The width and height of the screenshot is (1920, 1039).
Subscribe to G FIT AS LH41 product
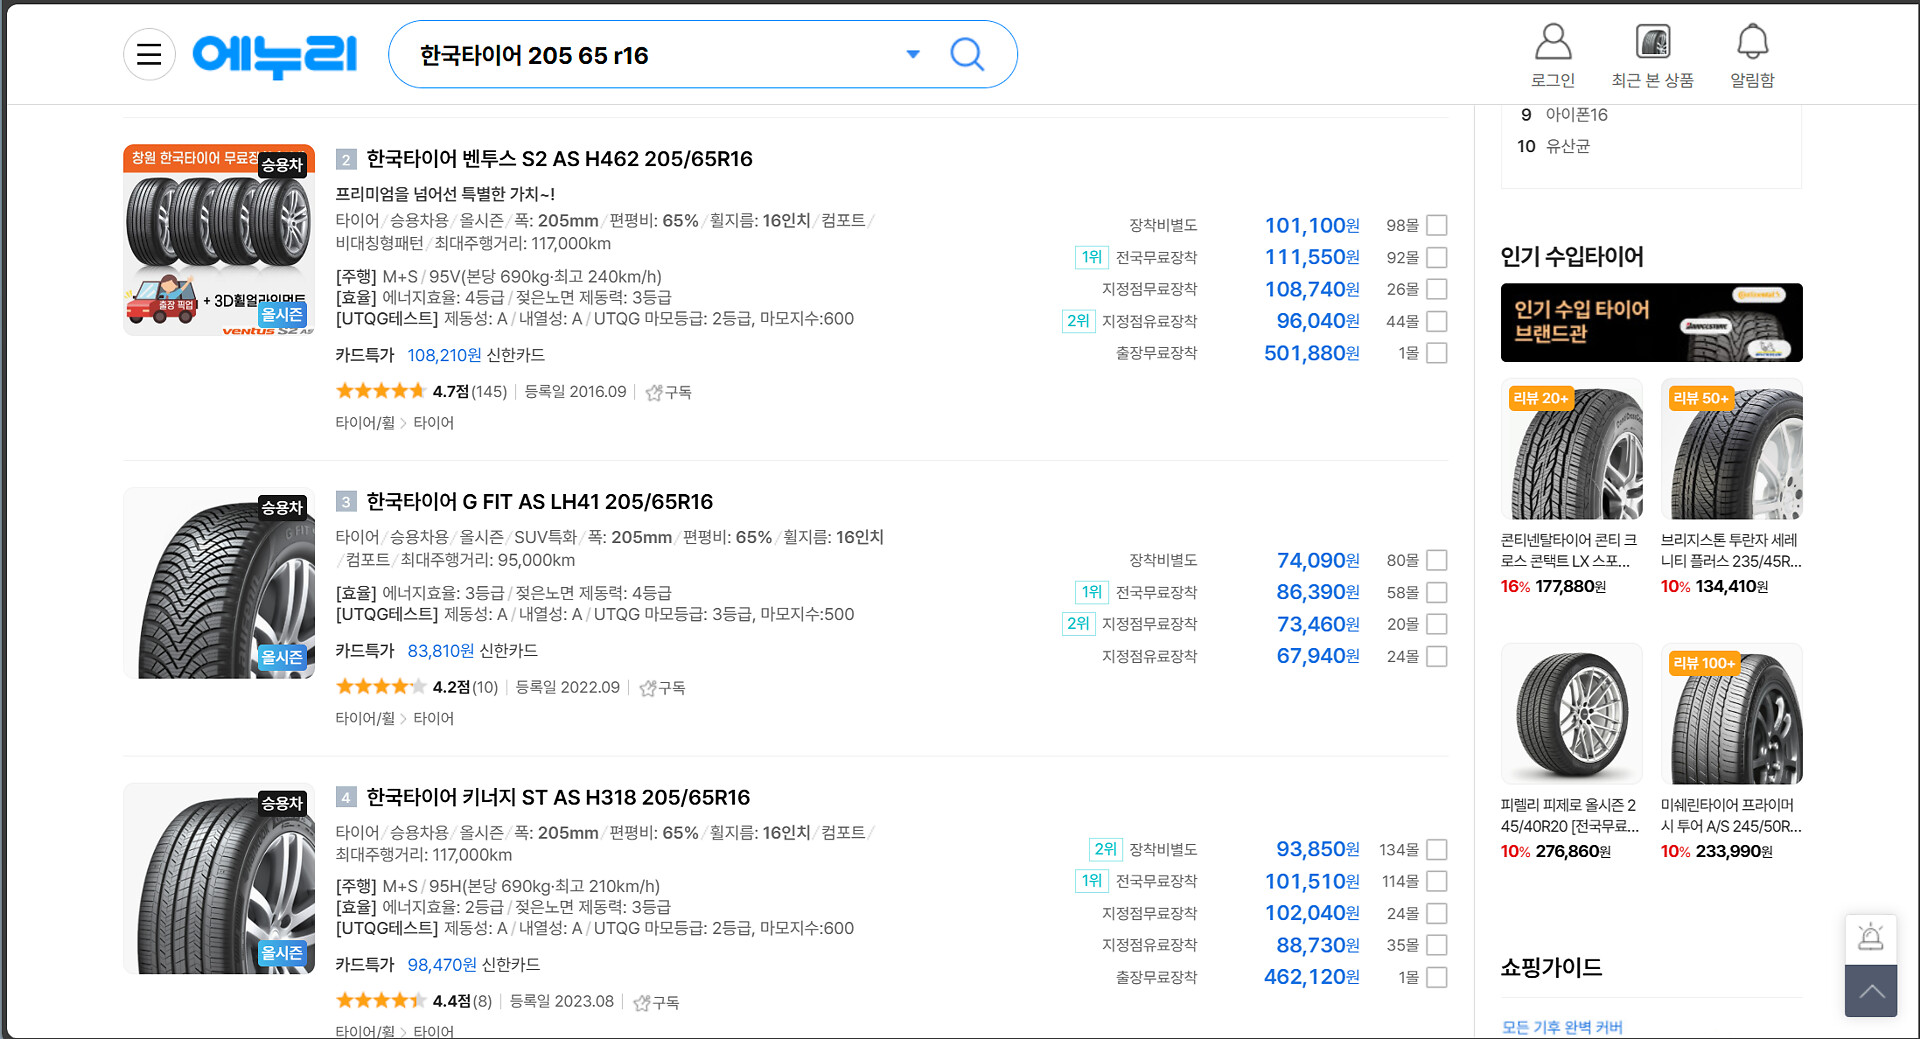click(662, 688)
